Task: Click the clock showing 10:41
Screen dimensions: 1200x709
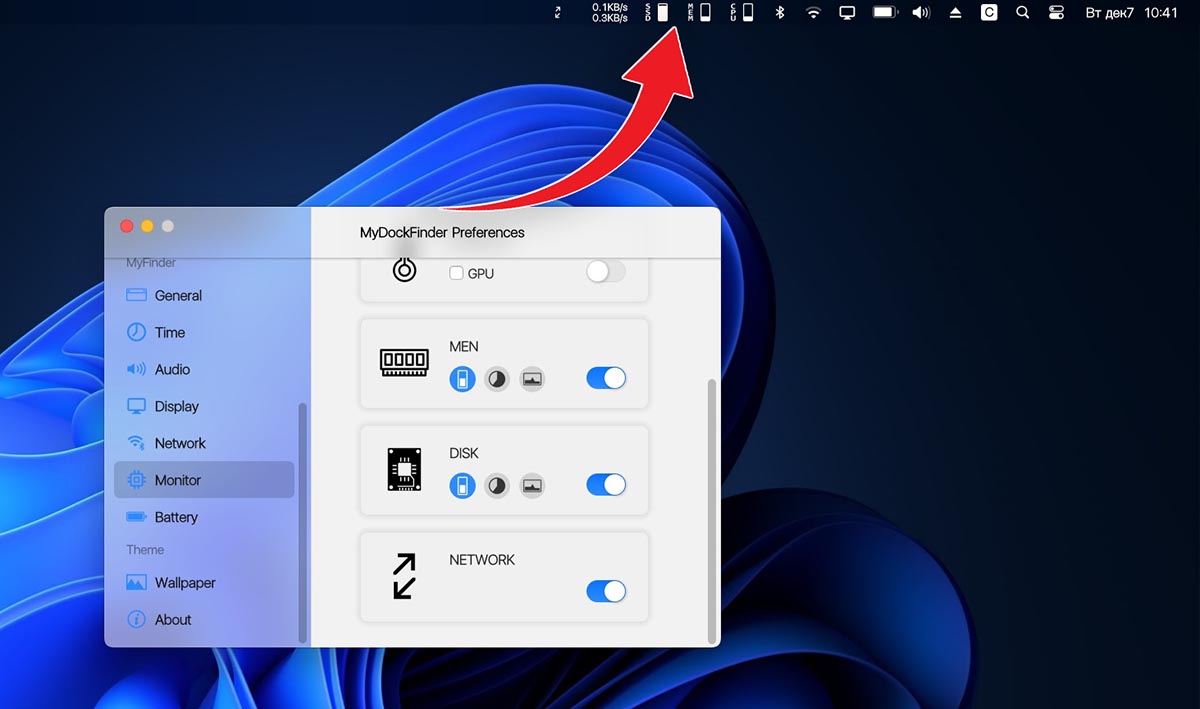Action: click(x=1161, y=13)
